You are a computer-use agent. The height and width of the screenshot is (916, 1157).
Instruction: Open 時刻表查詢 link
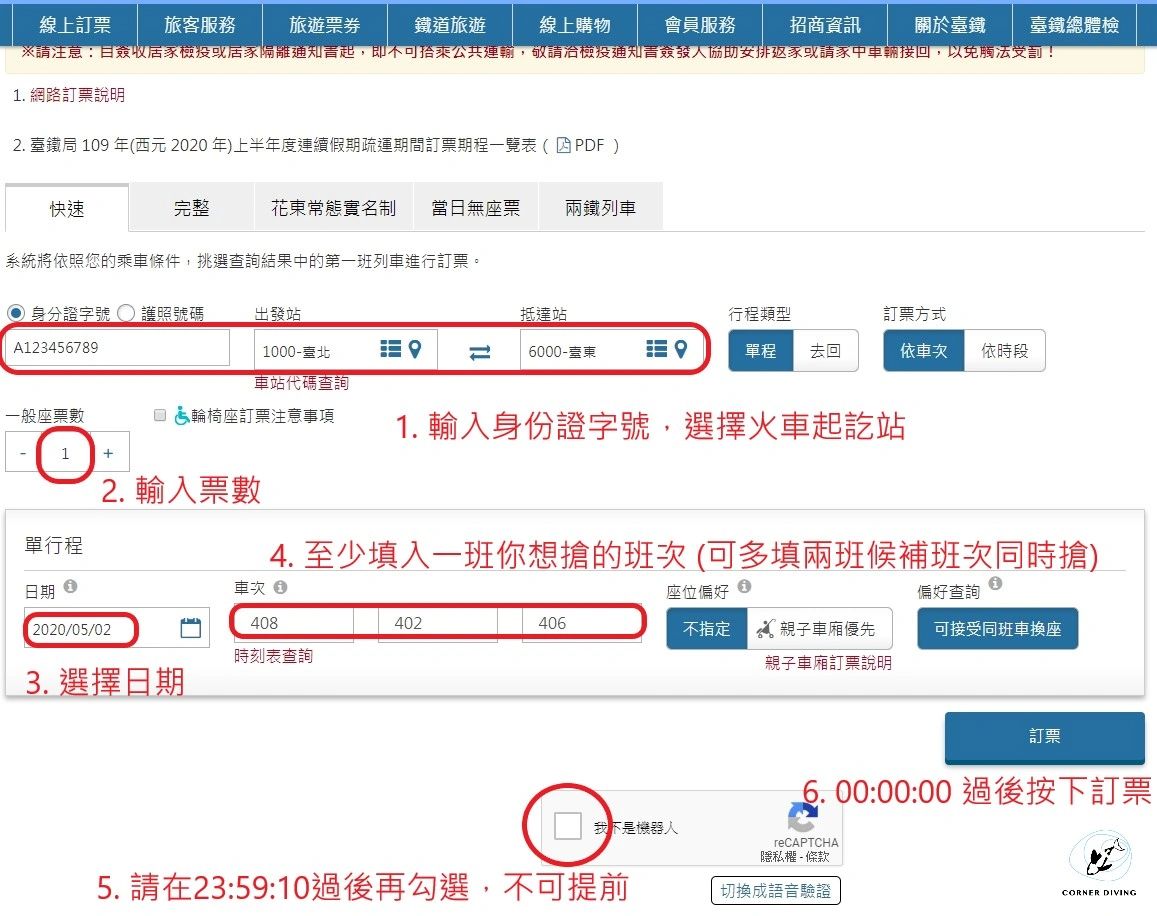coord(273,655)
